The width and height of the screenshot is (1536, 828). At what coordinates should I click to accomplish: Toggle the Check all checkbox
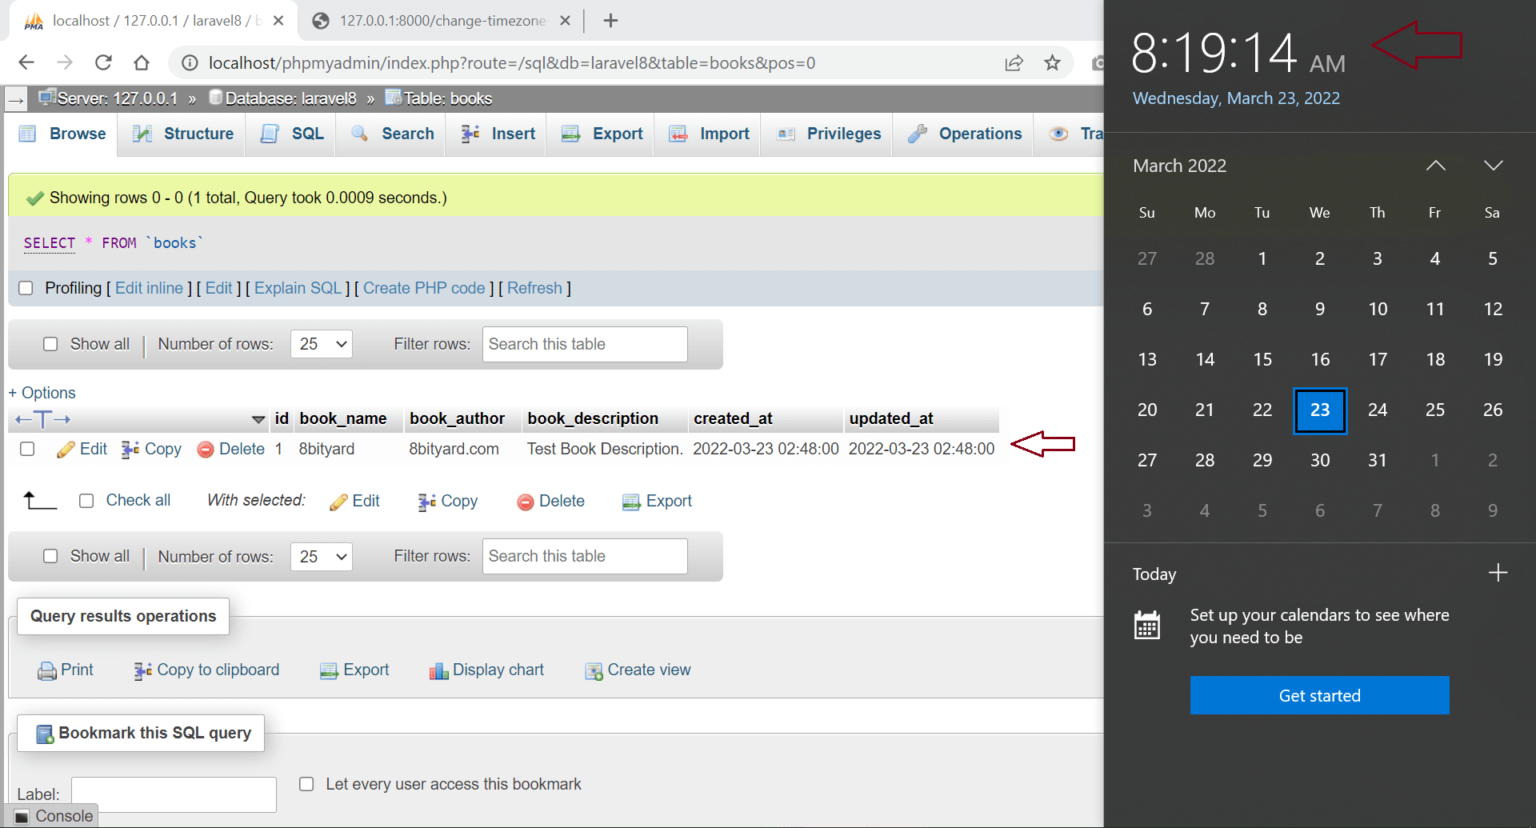click(x=87, y=501)
